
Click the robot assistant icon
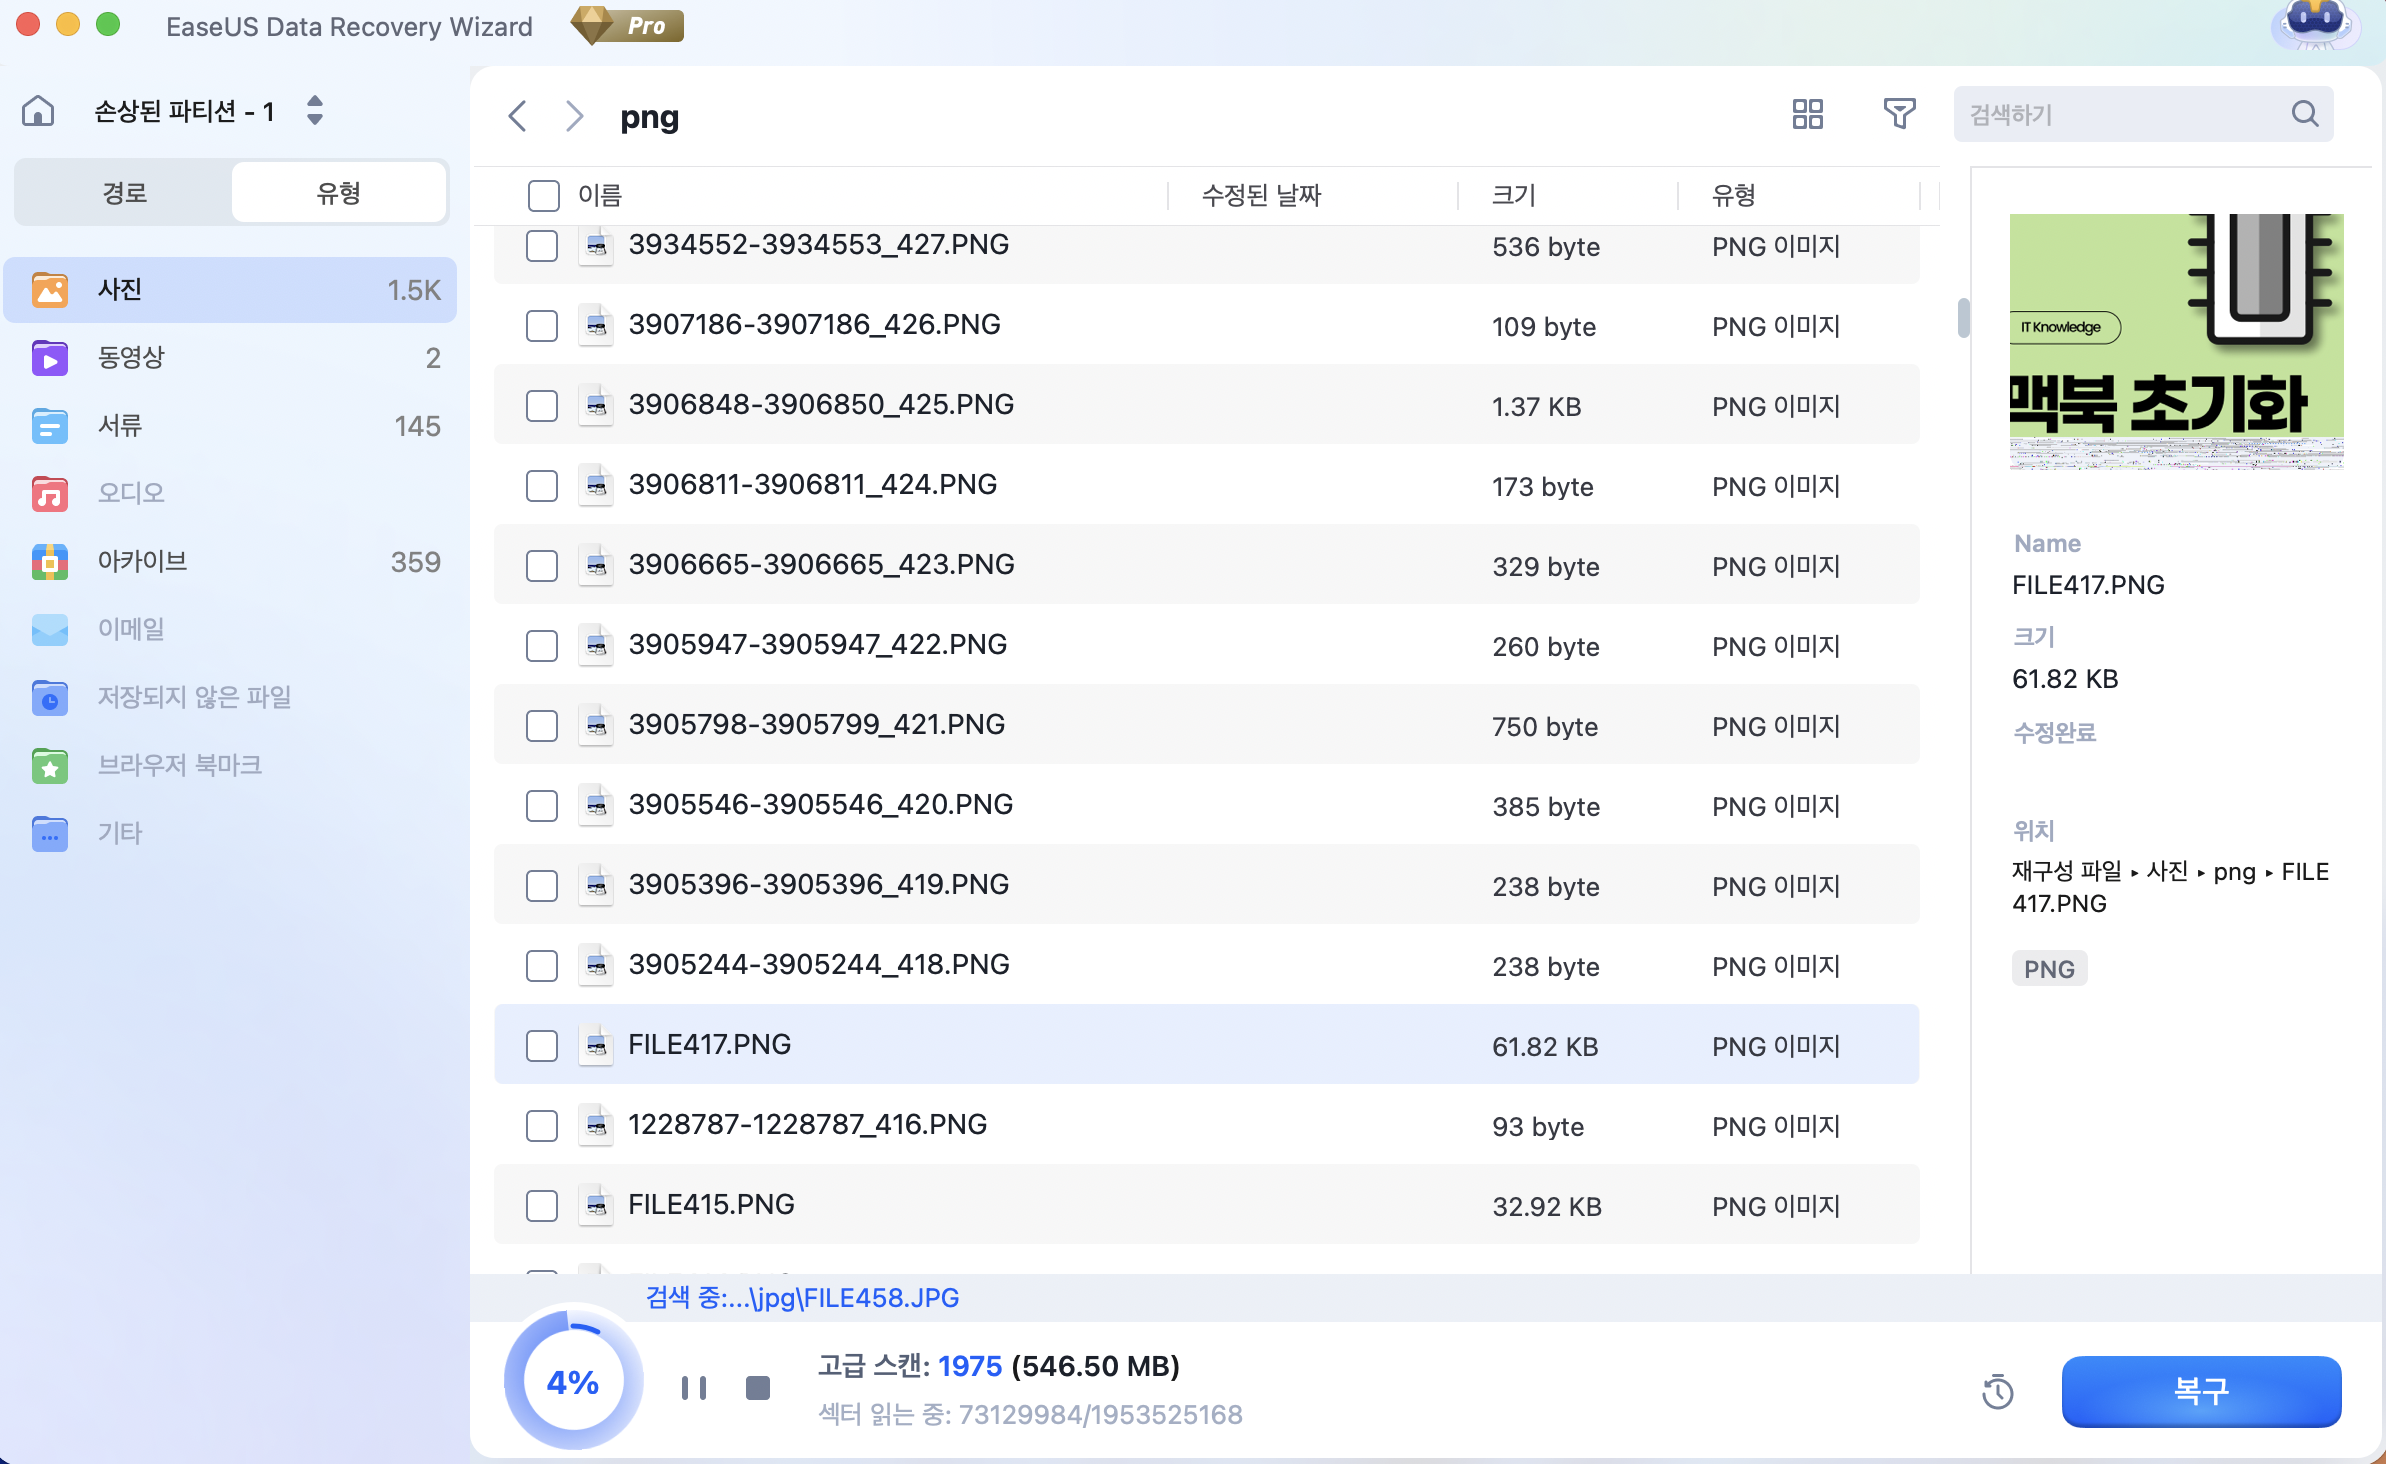pos(2315,24)
